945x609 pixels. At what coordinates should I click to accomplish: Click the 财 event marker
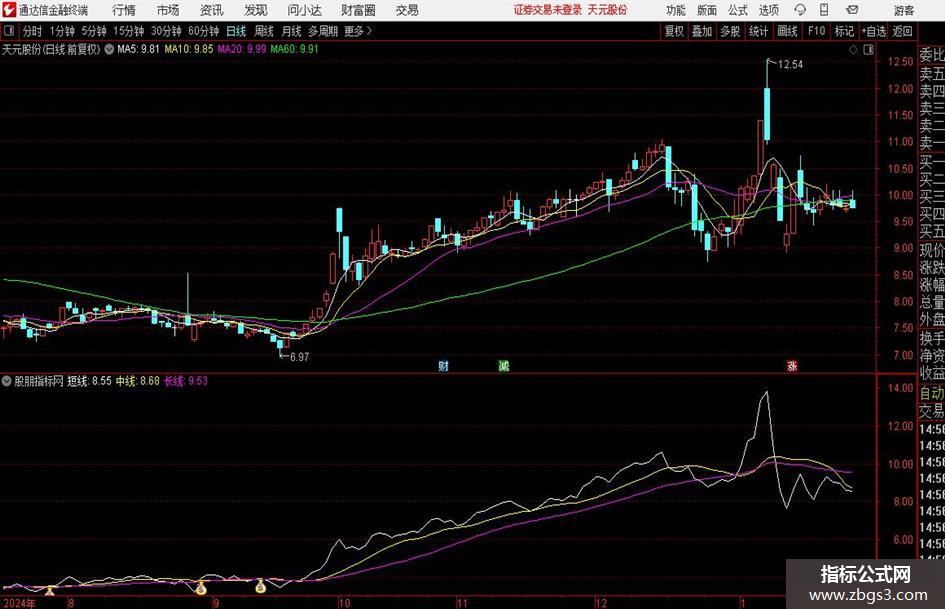pos(444,365)
